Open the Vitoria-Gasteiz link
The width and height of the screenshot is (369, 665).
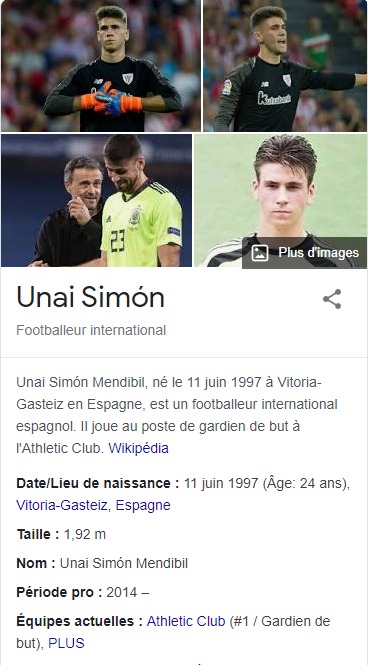tap(62, 505)
